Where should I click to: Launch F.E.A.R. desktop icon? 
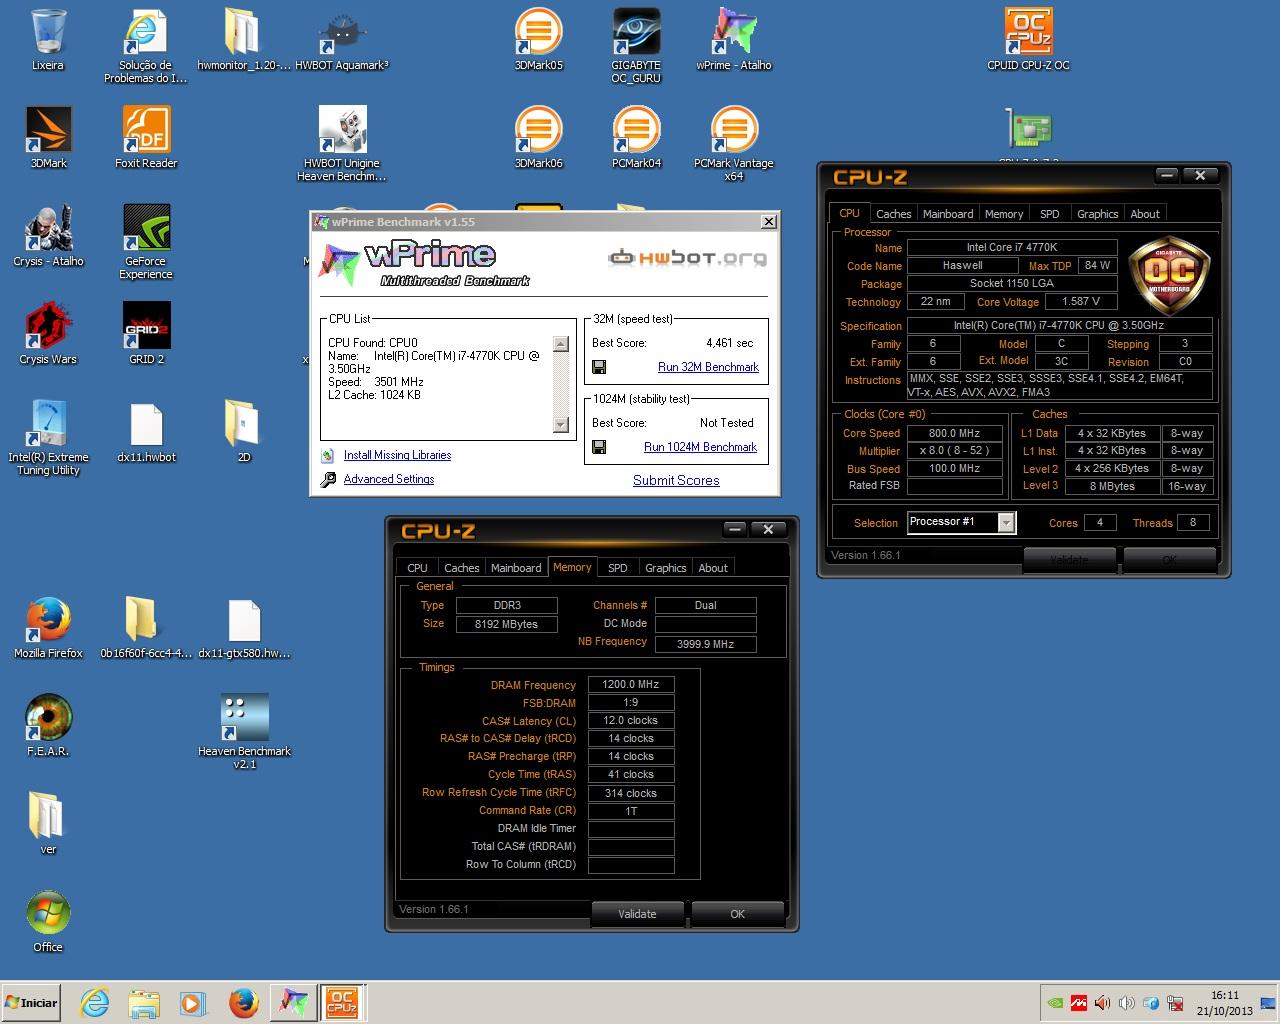[x=48, y=726]
